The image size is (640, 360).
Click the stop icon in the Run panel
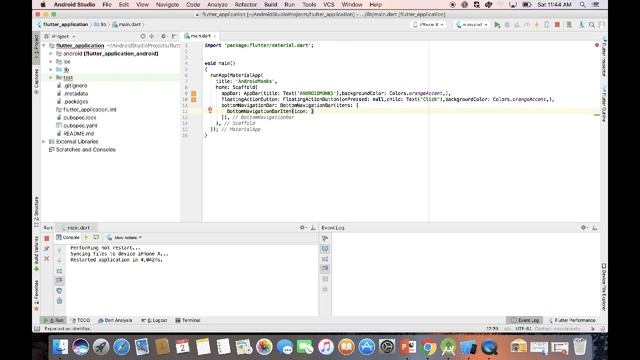47,238
